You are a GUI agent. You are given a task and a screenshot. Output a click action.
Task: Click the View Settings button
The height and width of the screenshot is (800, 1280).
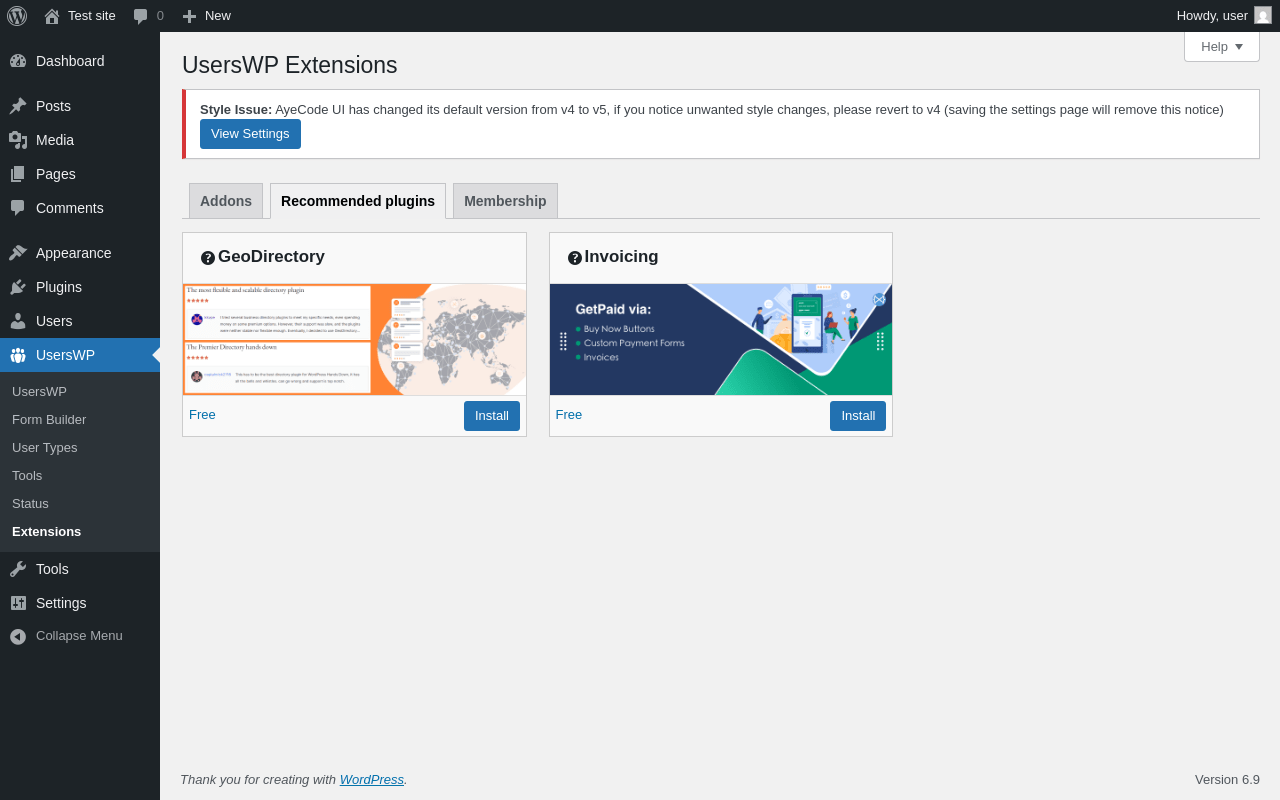250,134
